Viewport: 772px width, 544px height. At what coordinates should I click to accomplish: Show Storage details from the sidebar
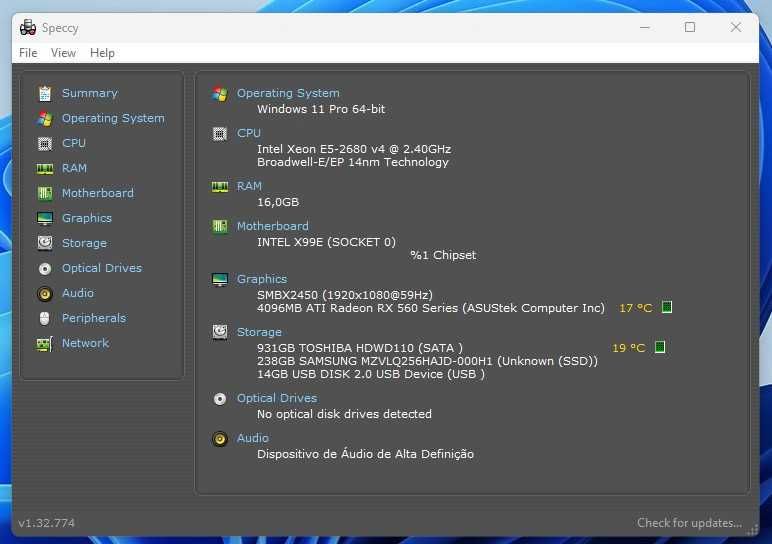click(x=84, y=243)
